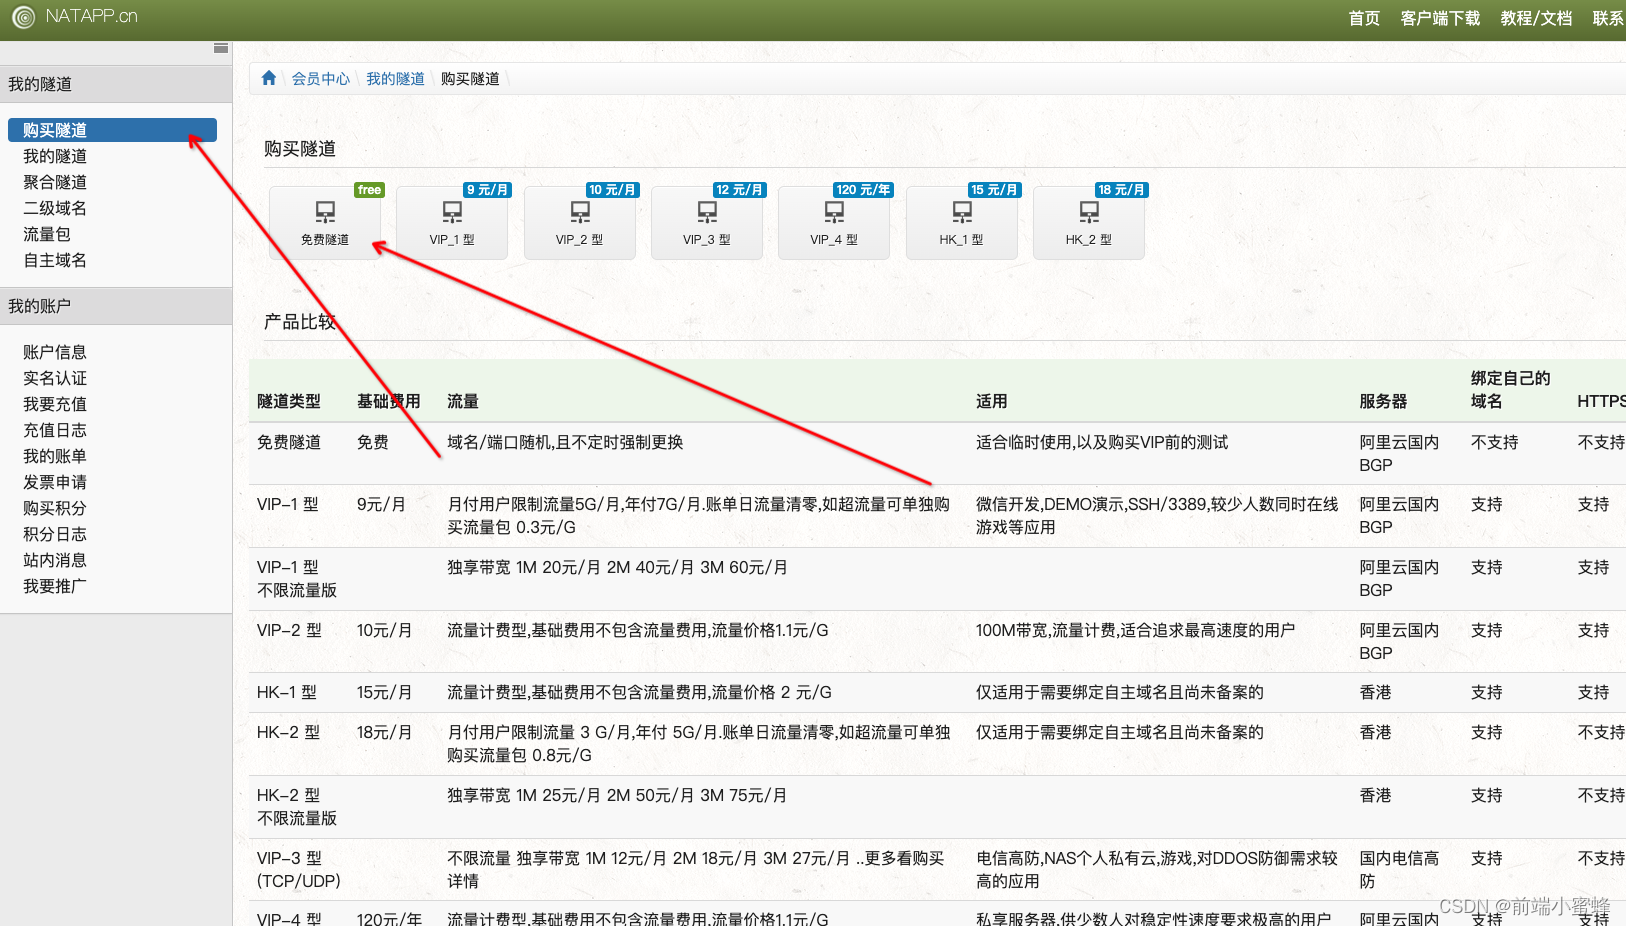Select the HK_1 型 tunnel card
1626x926 pixels.
pos(962,223)
